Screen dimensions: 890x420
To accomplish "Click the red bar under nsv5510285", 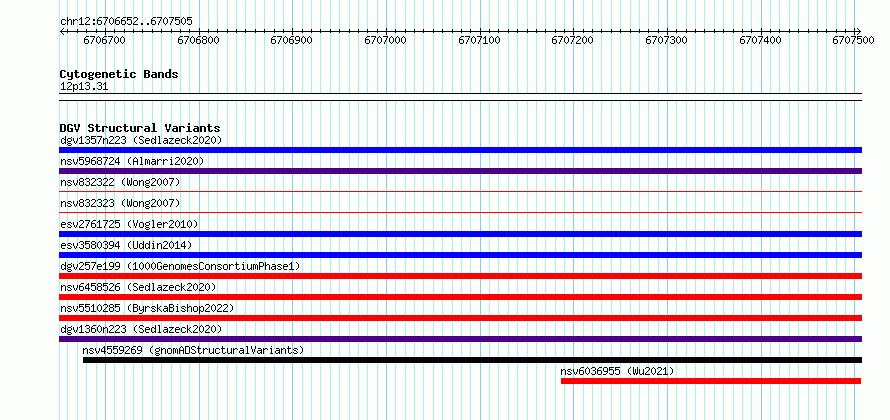I will [460, 318].
